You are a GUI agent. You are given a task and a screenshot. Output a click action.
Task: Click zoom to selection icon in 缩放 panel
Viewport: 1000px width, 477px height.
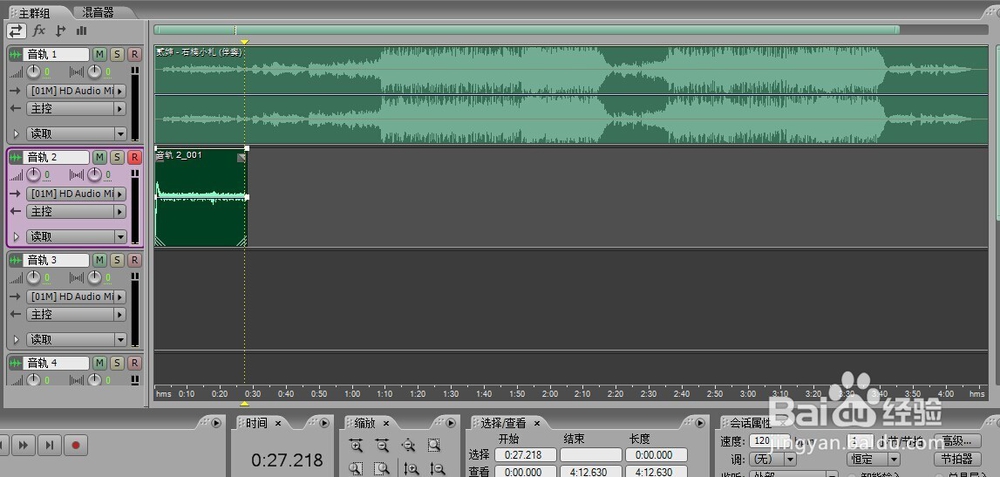tap(434, 444)
